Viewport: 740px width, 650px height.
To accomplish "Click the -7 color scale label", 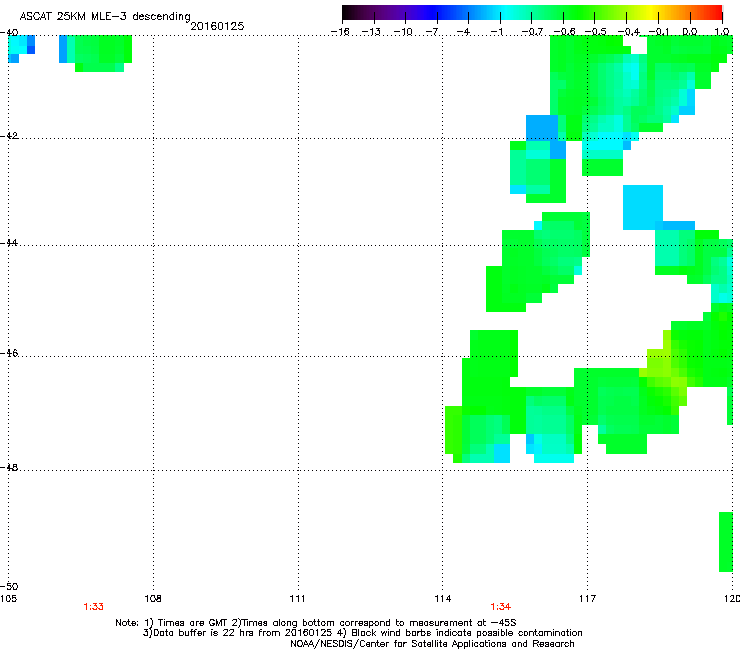I will click(434, 32).
